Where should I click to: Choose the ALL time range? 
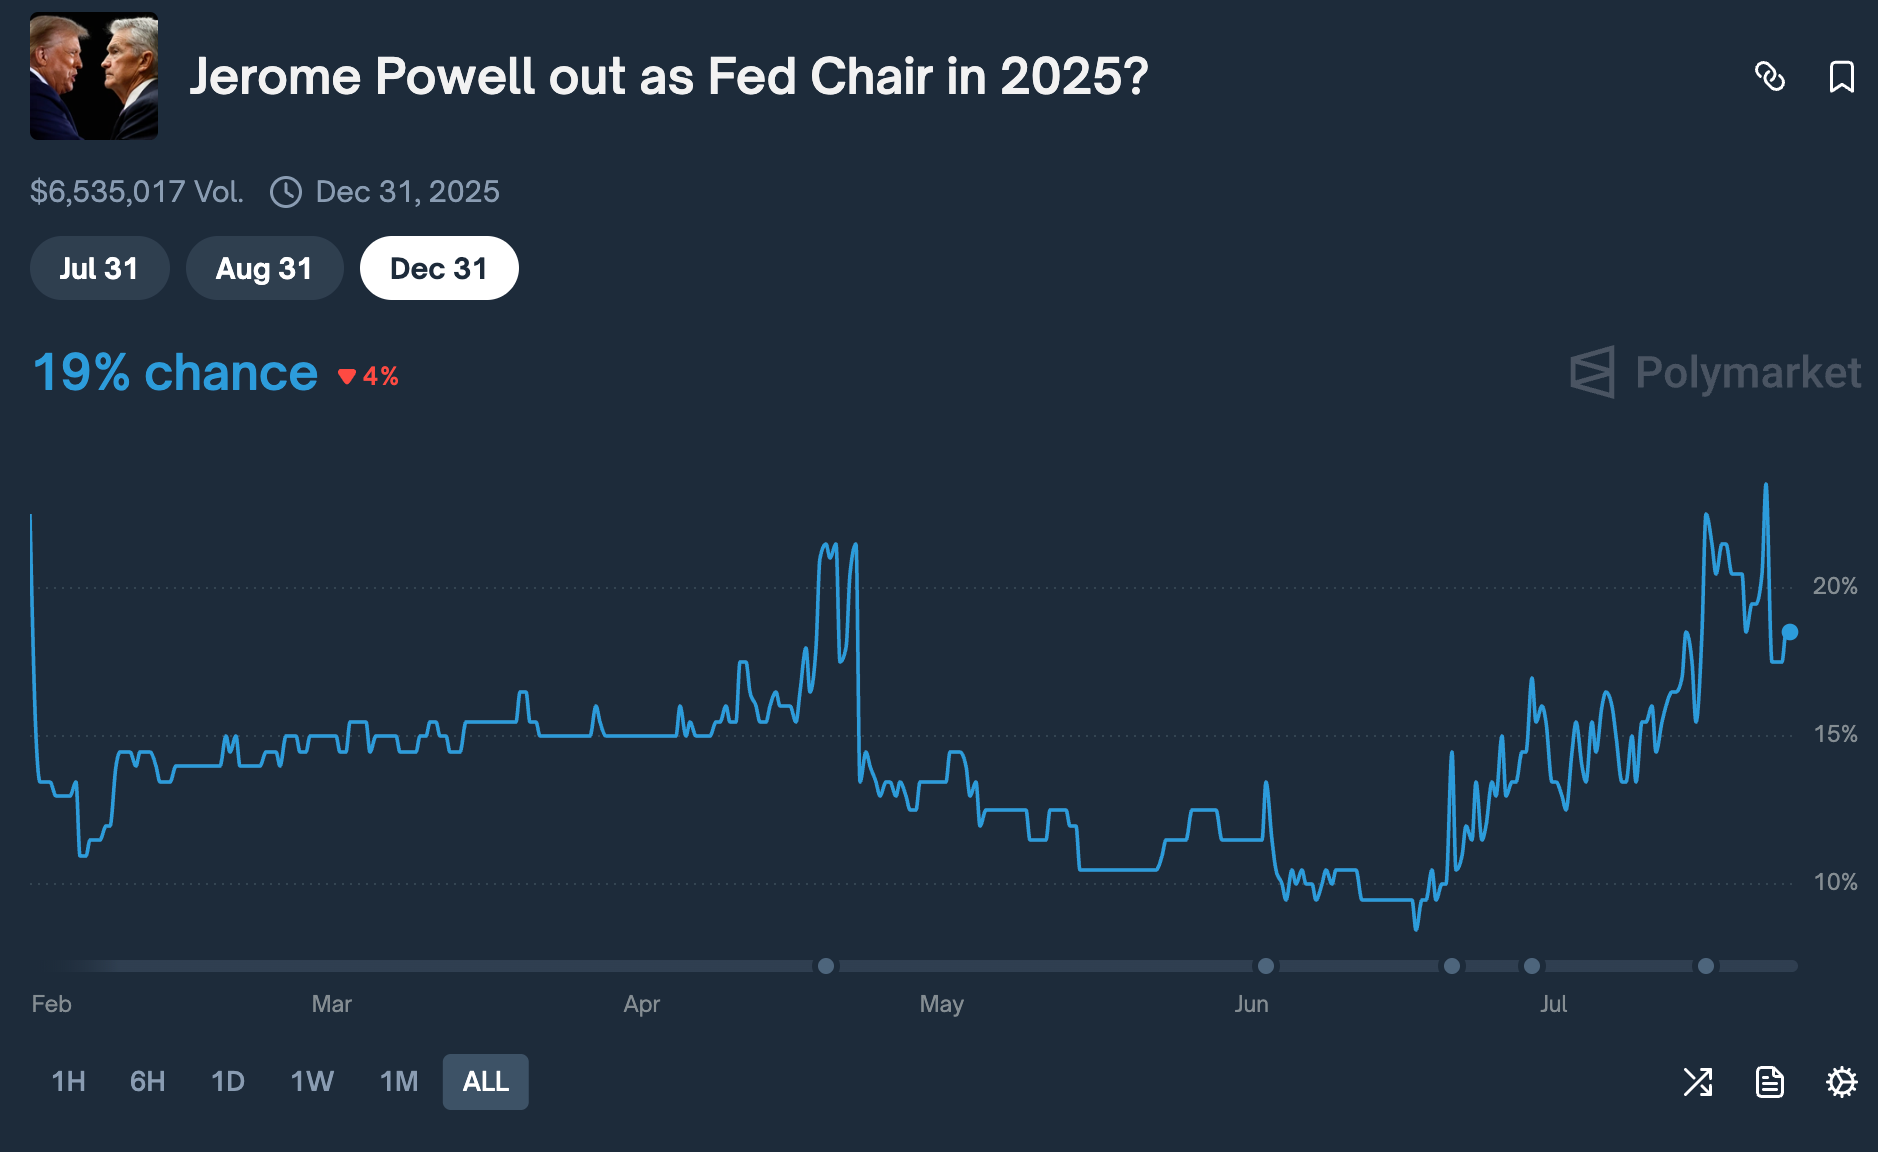click(486, 1081)
